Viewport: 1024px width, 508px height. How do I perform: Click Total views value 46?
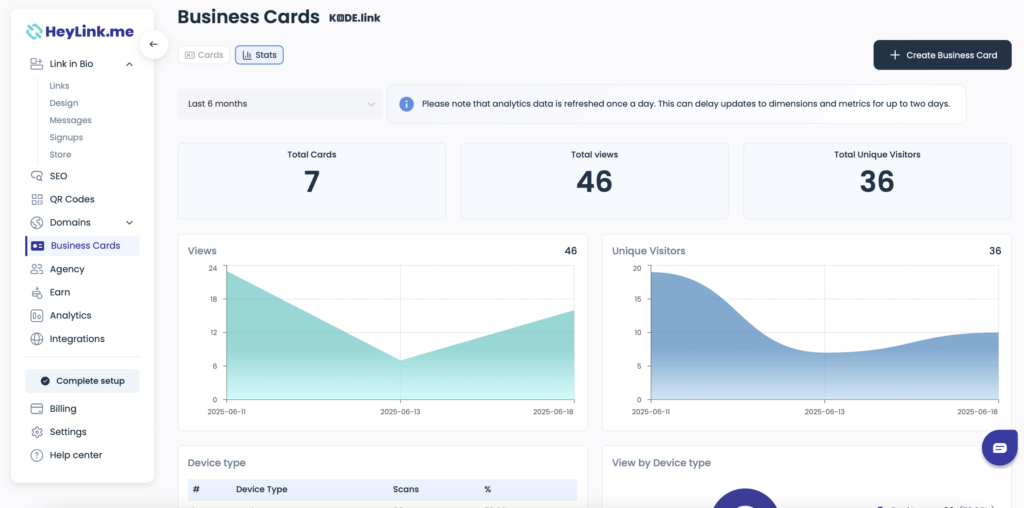(594, 182)
